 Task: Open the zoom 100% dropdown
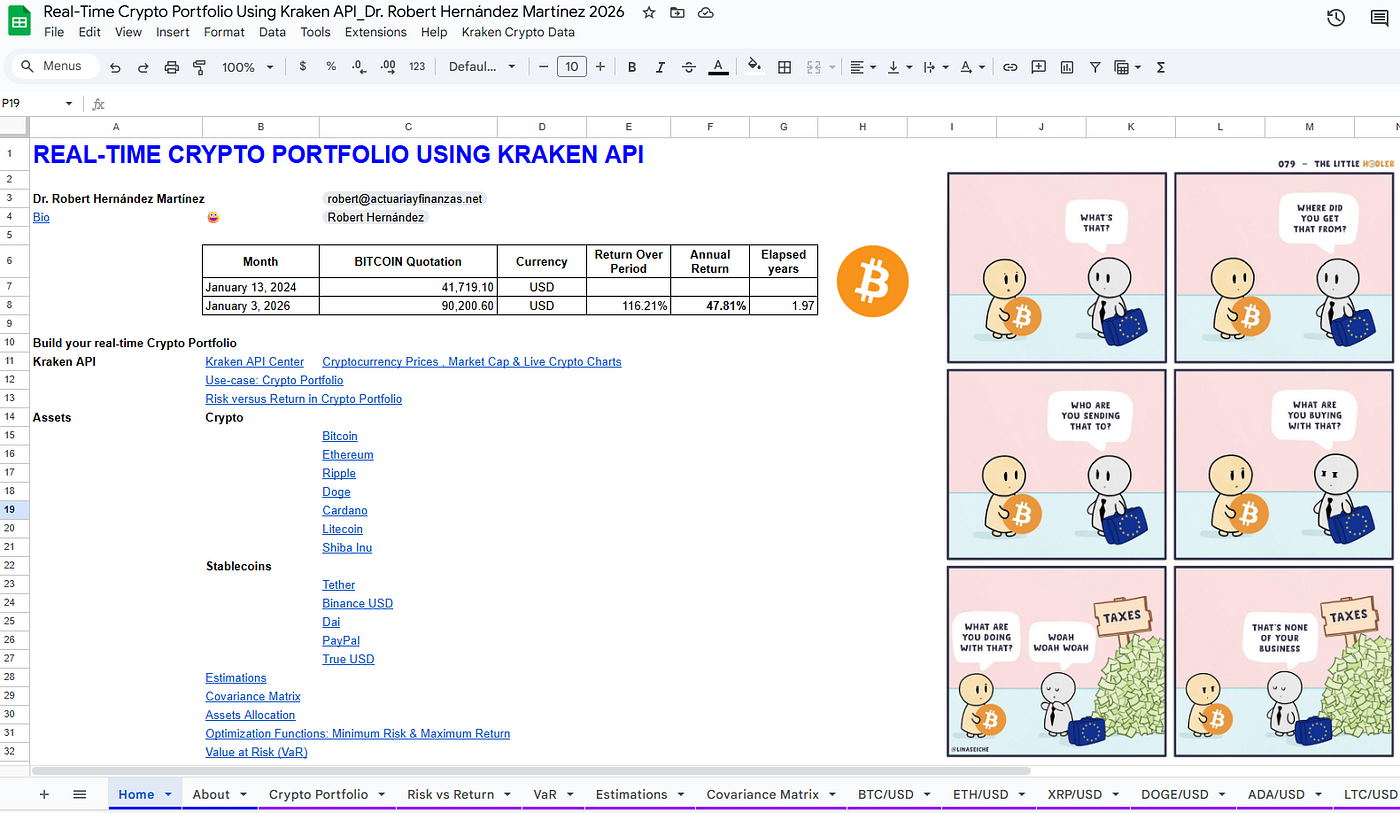248,67
